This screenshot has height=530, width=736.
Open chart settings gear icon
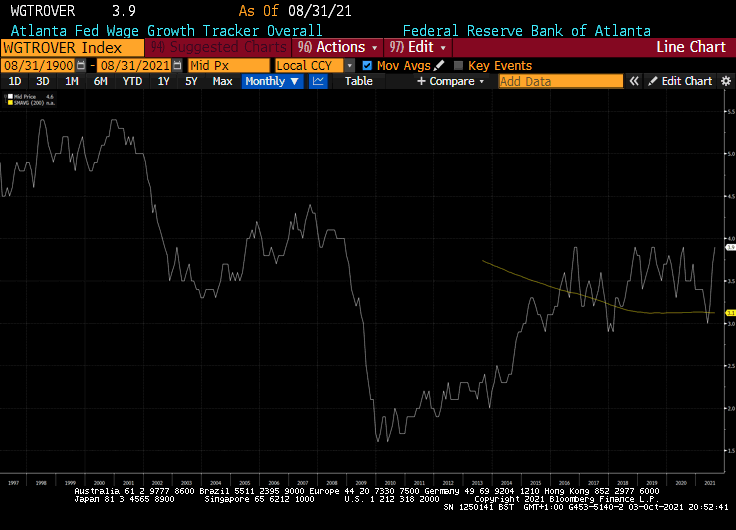tap(726, 81)
